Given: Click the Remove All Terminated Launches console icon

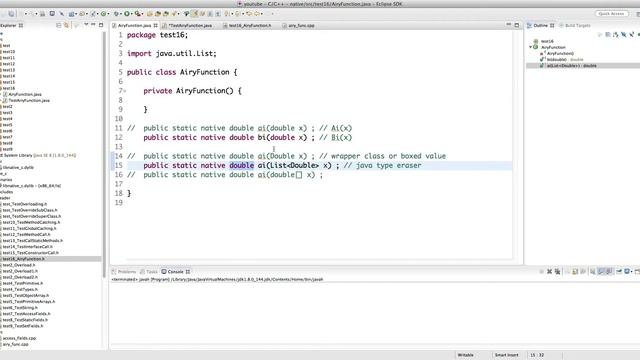Looking at the screenshot, I should [557, 271].
